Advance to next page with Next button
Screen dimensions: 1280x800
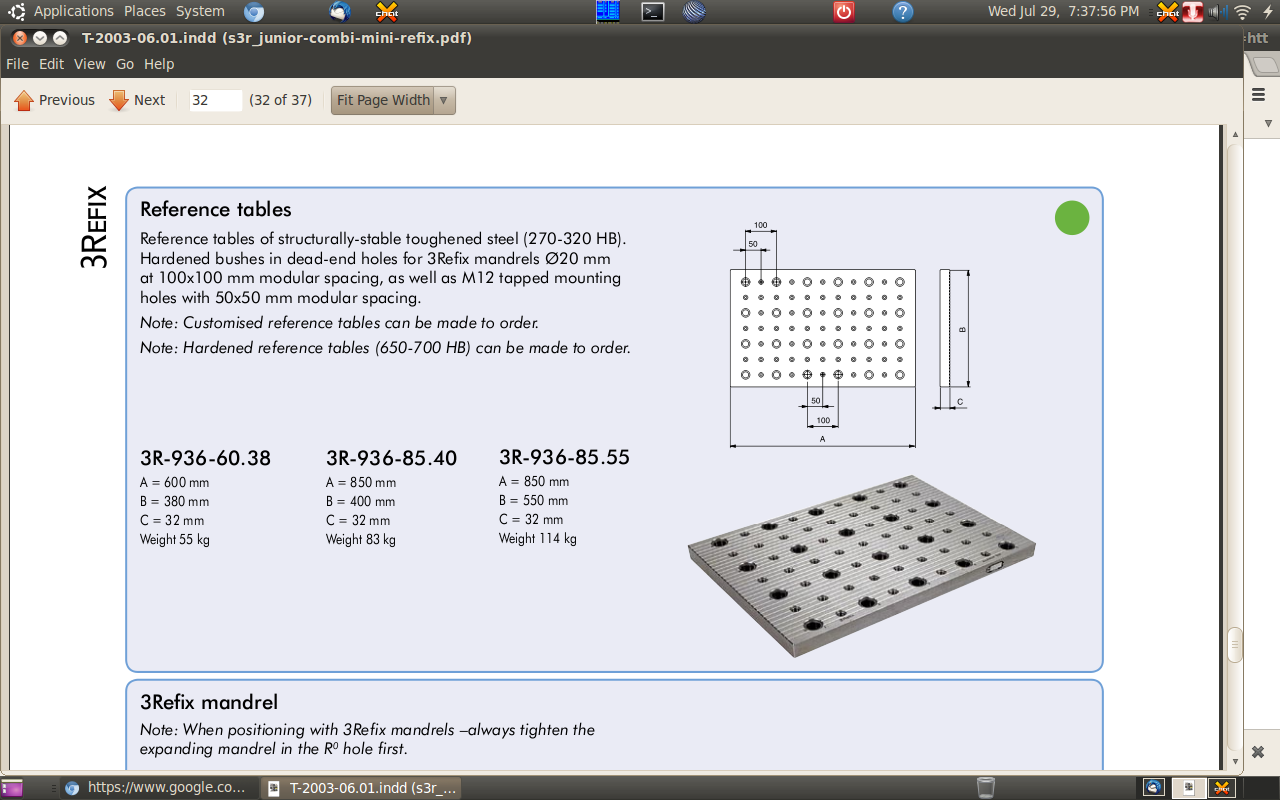(137, 100)
